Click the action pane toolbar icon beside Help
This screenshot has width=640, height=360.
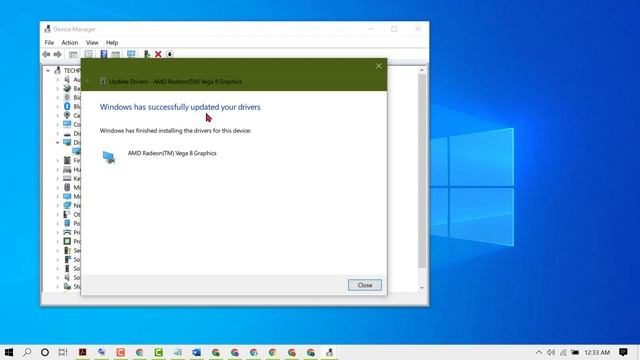116,54
